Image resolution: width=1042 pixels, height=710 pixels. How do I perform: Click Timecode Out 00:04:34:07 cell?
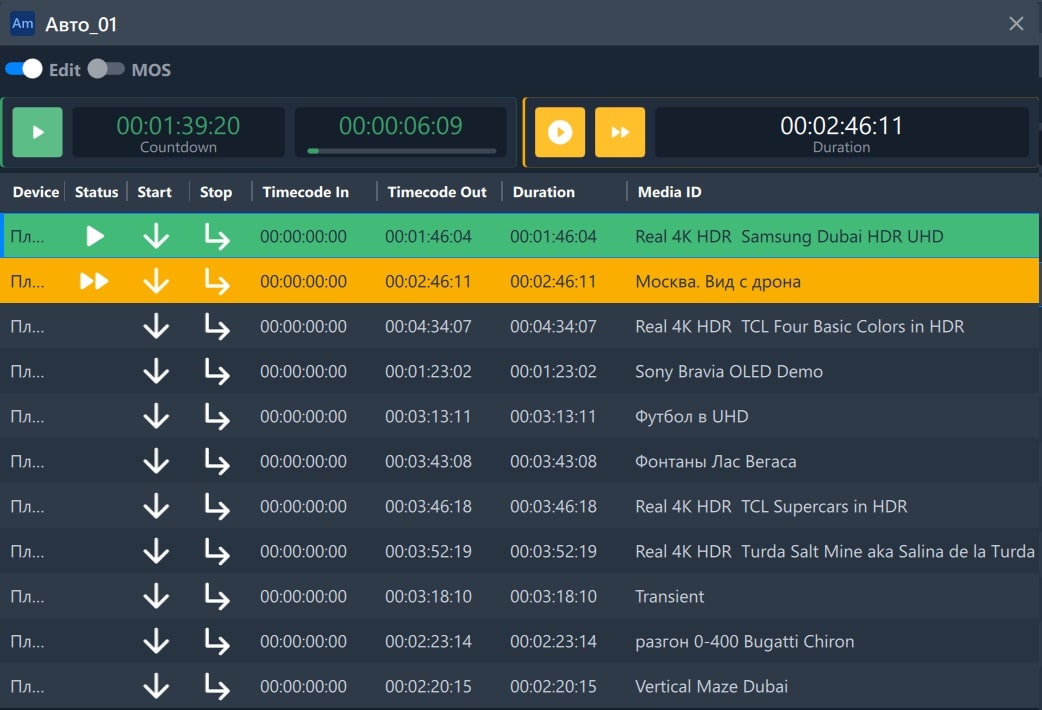pyautogui.click(x=428, y=326)
